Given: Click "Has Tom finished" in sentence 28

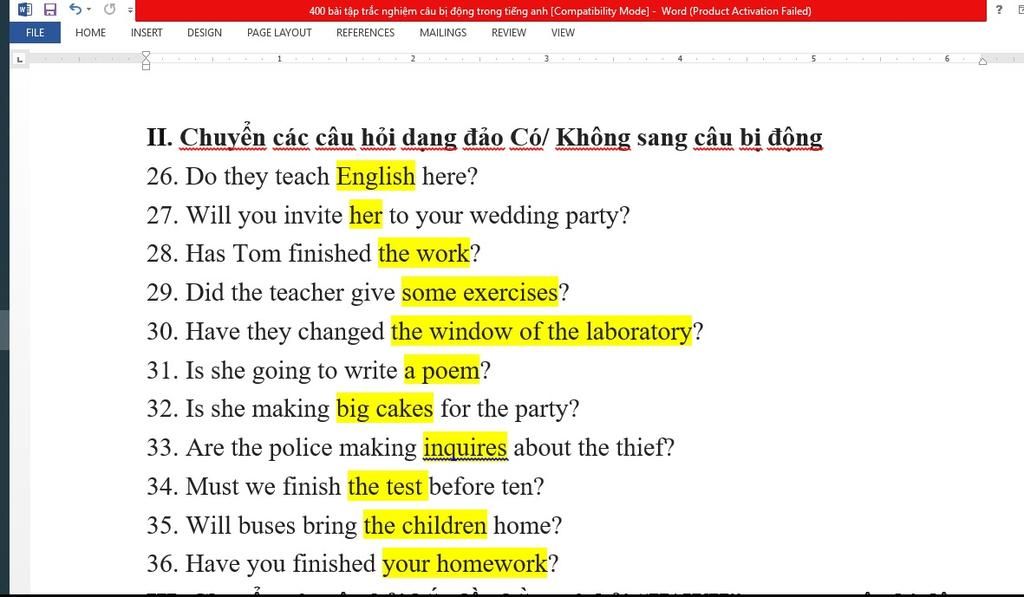Looking at the screenshot, I should coord(279,253).
